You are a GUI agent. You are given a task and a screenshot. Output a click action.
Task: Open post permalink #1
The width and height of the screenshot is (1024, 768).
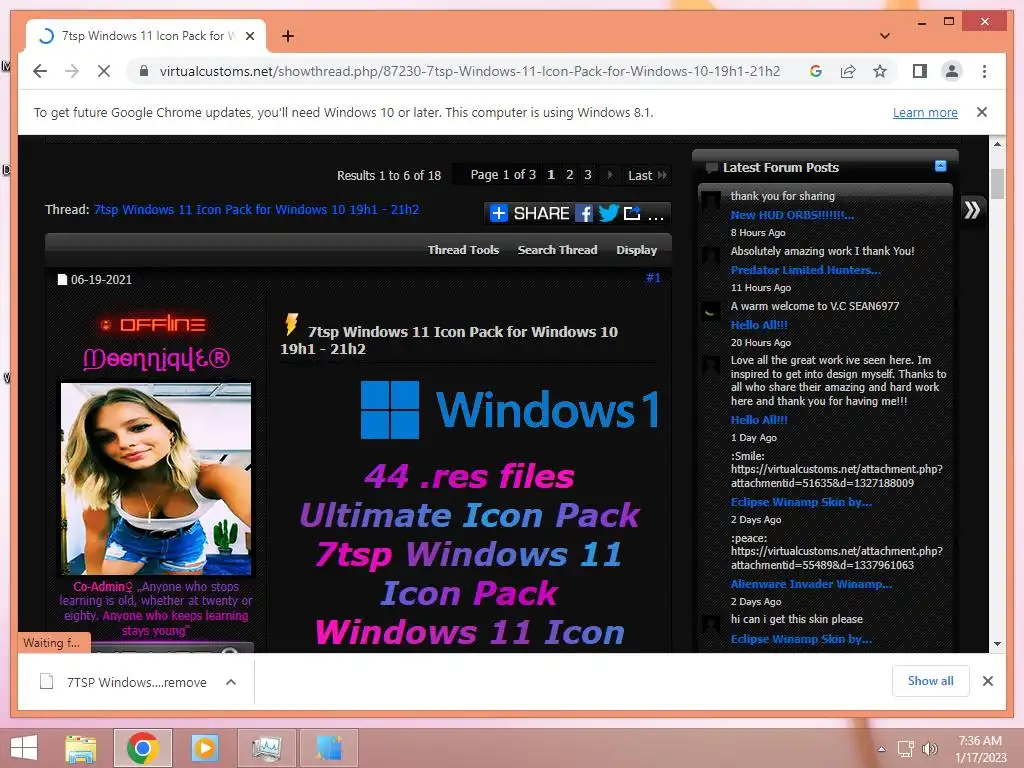point(653,278)
